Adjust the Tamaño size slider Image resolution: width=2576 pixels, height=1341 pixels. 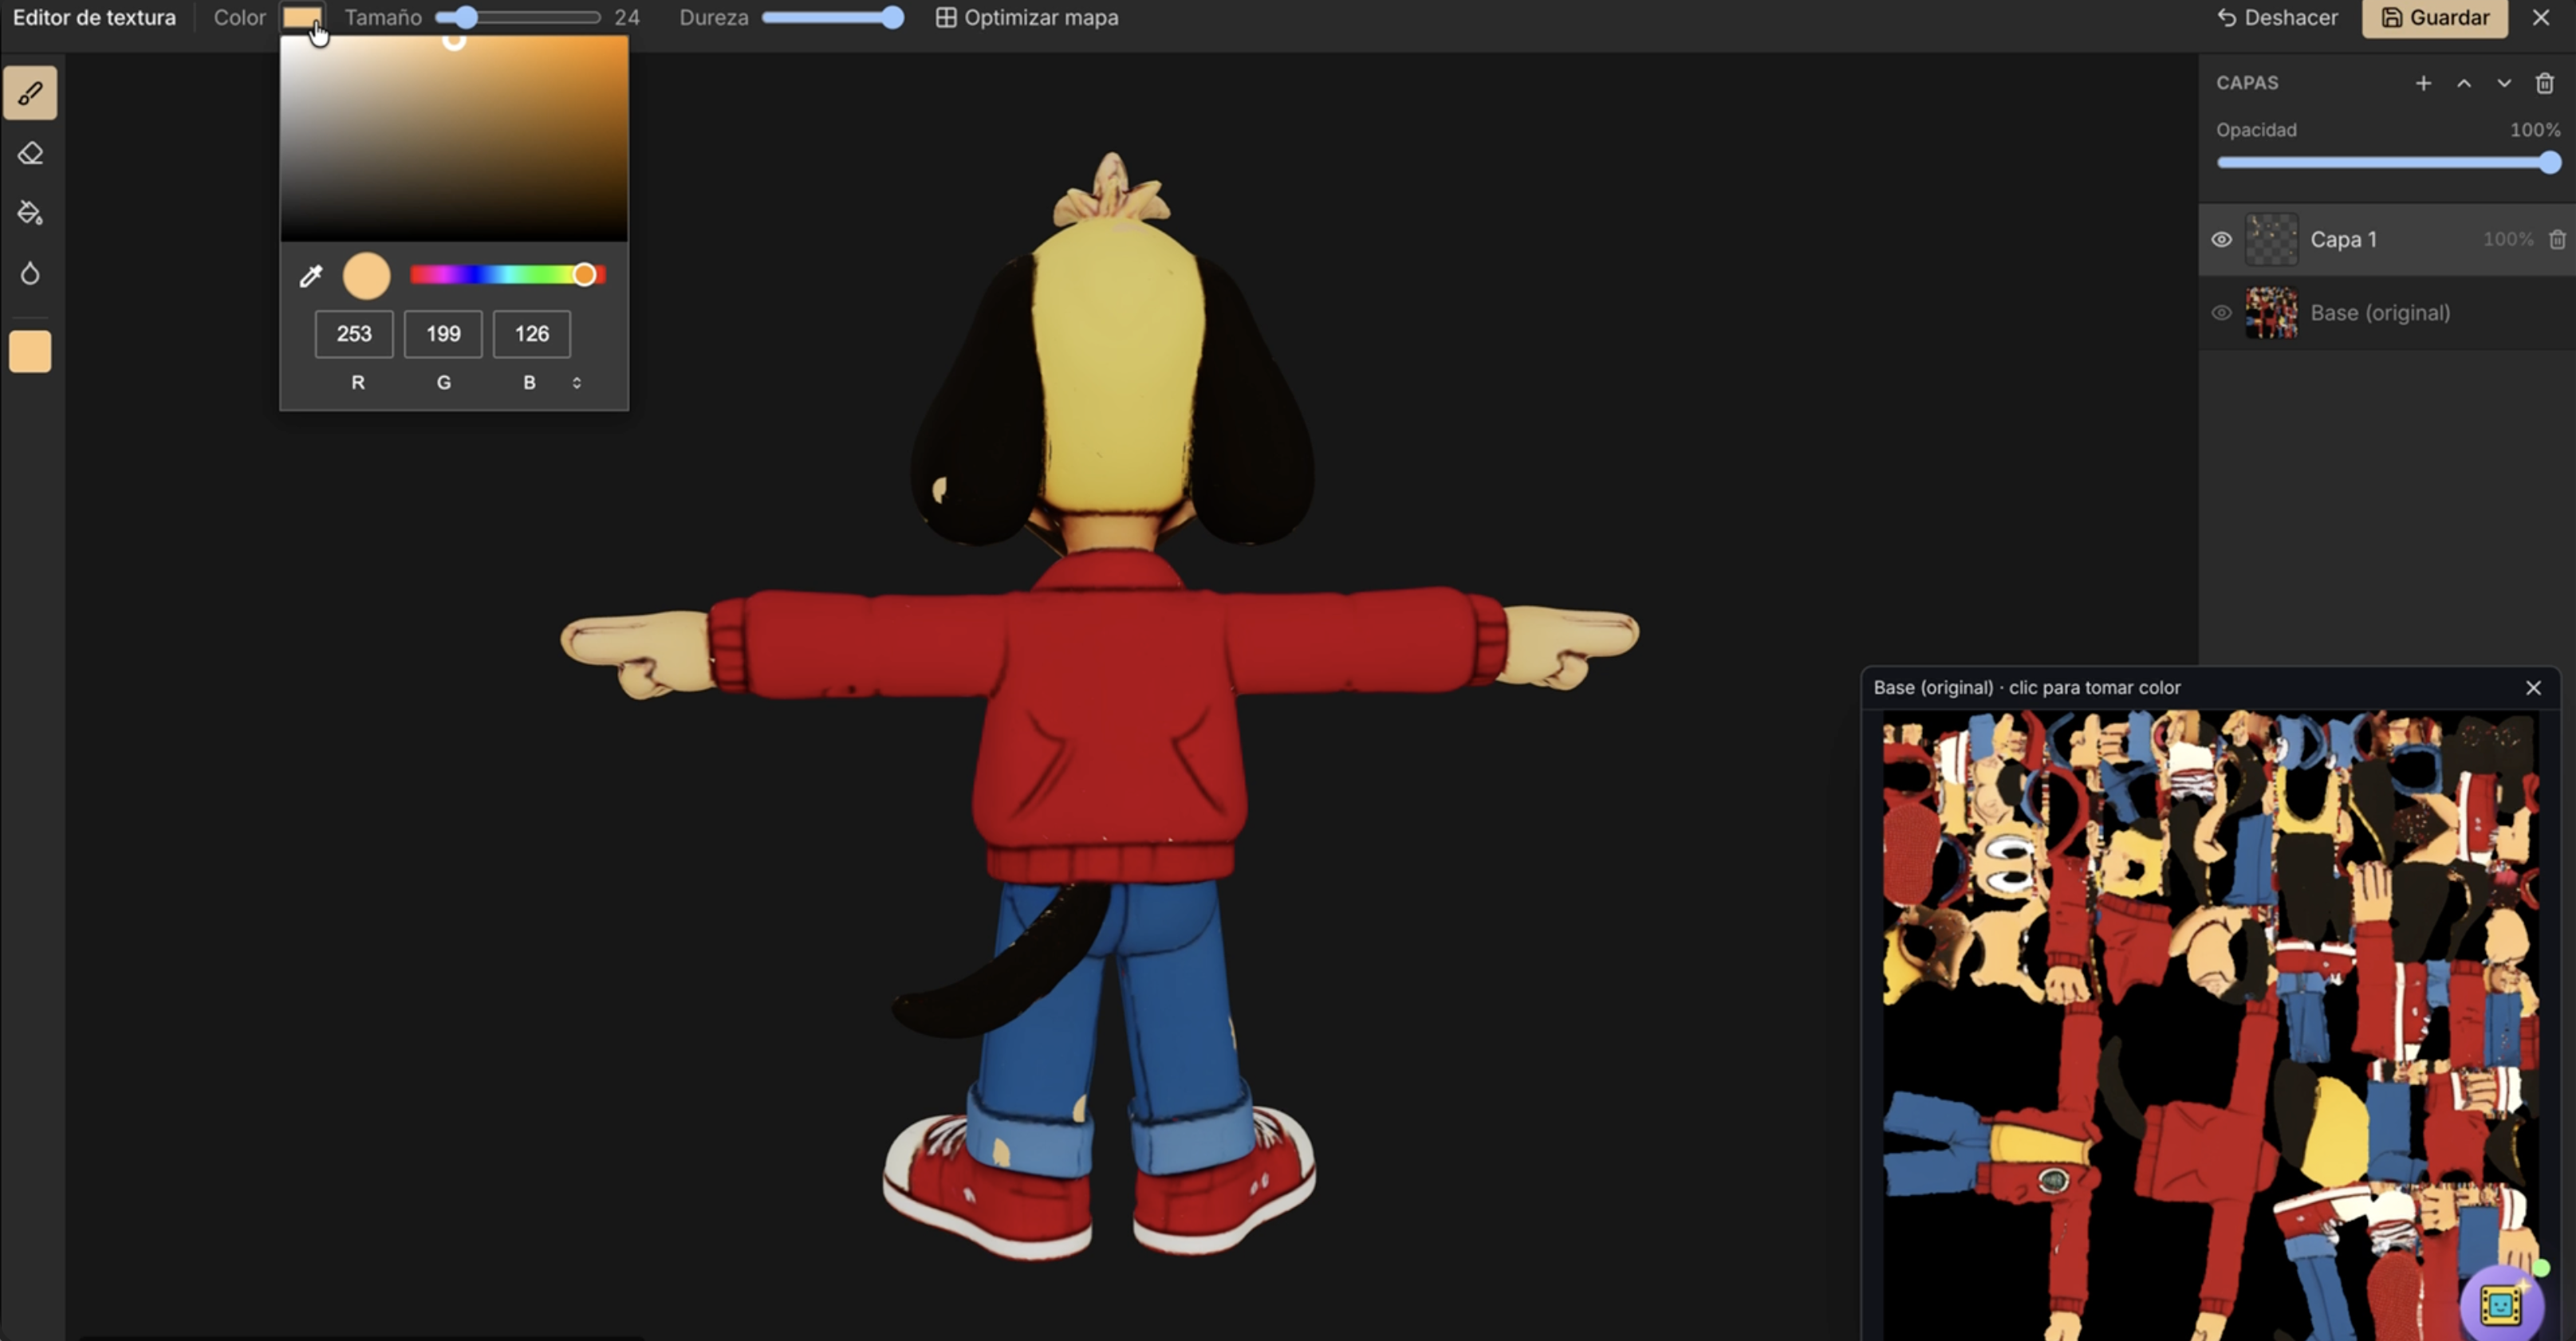[x=518, y=17]
